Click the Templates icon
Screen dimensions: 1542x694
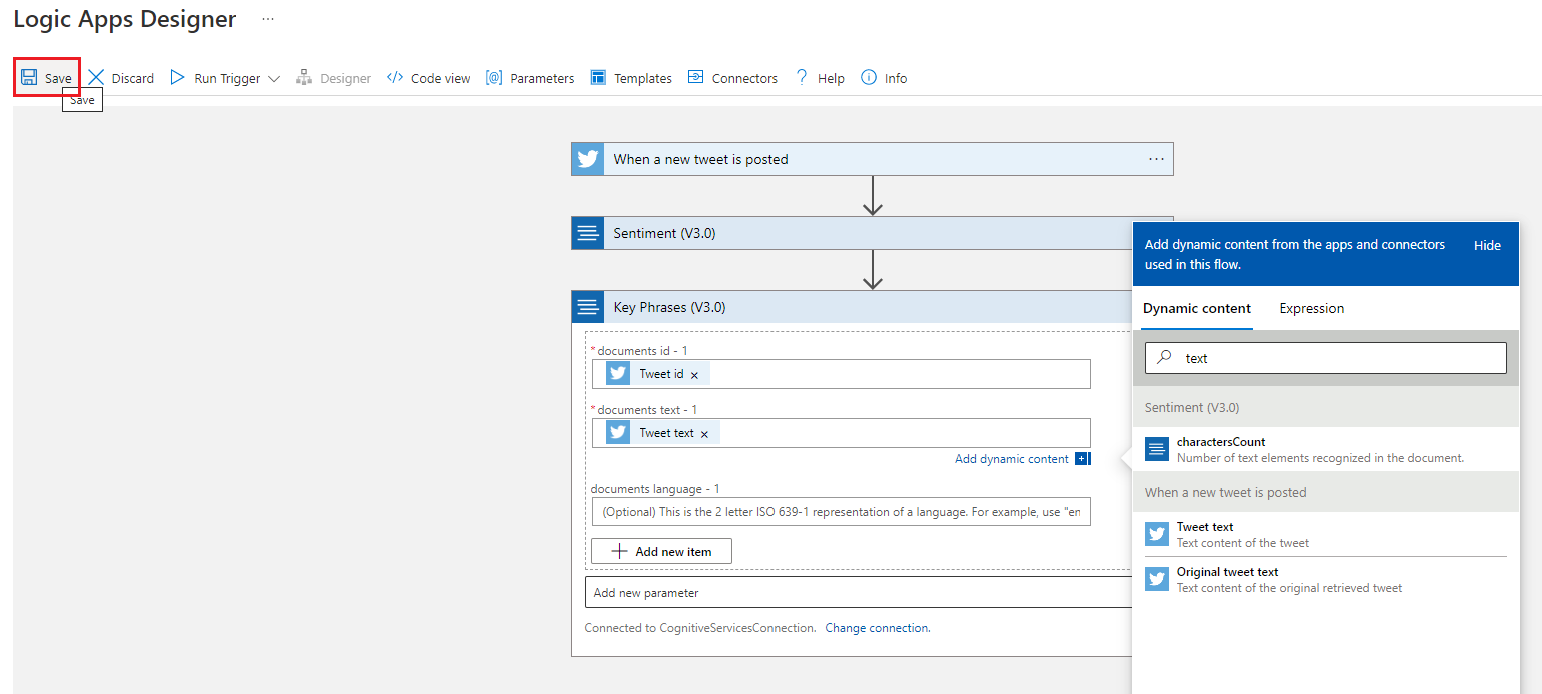tap(598, 77)
